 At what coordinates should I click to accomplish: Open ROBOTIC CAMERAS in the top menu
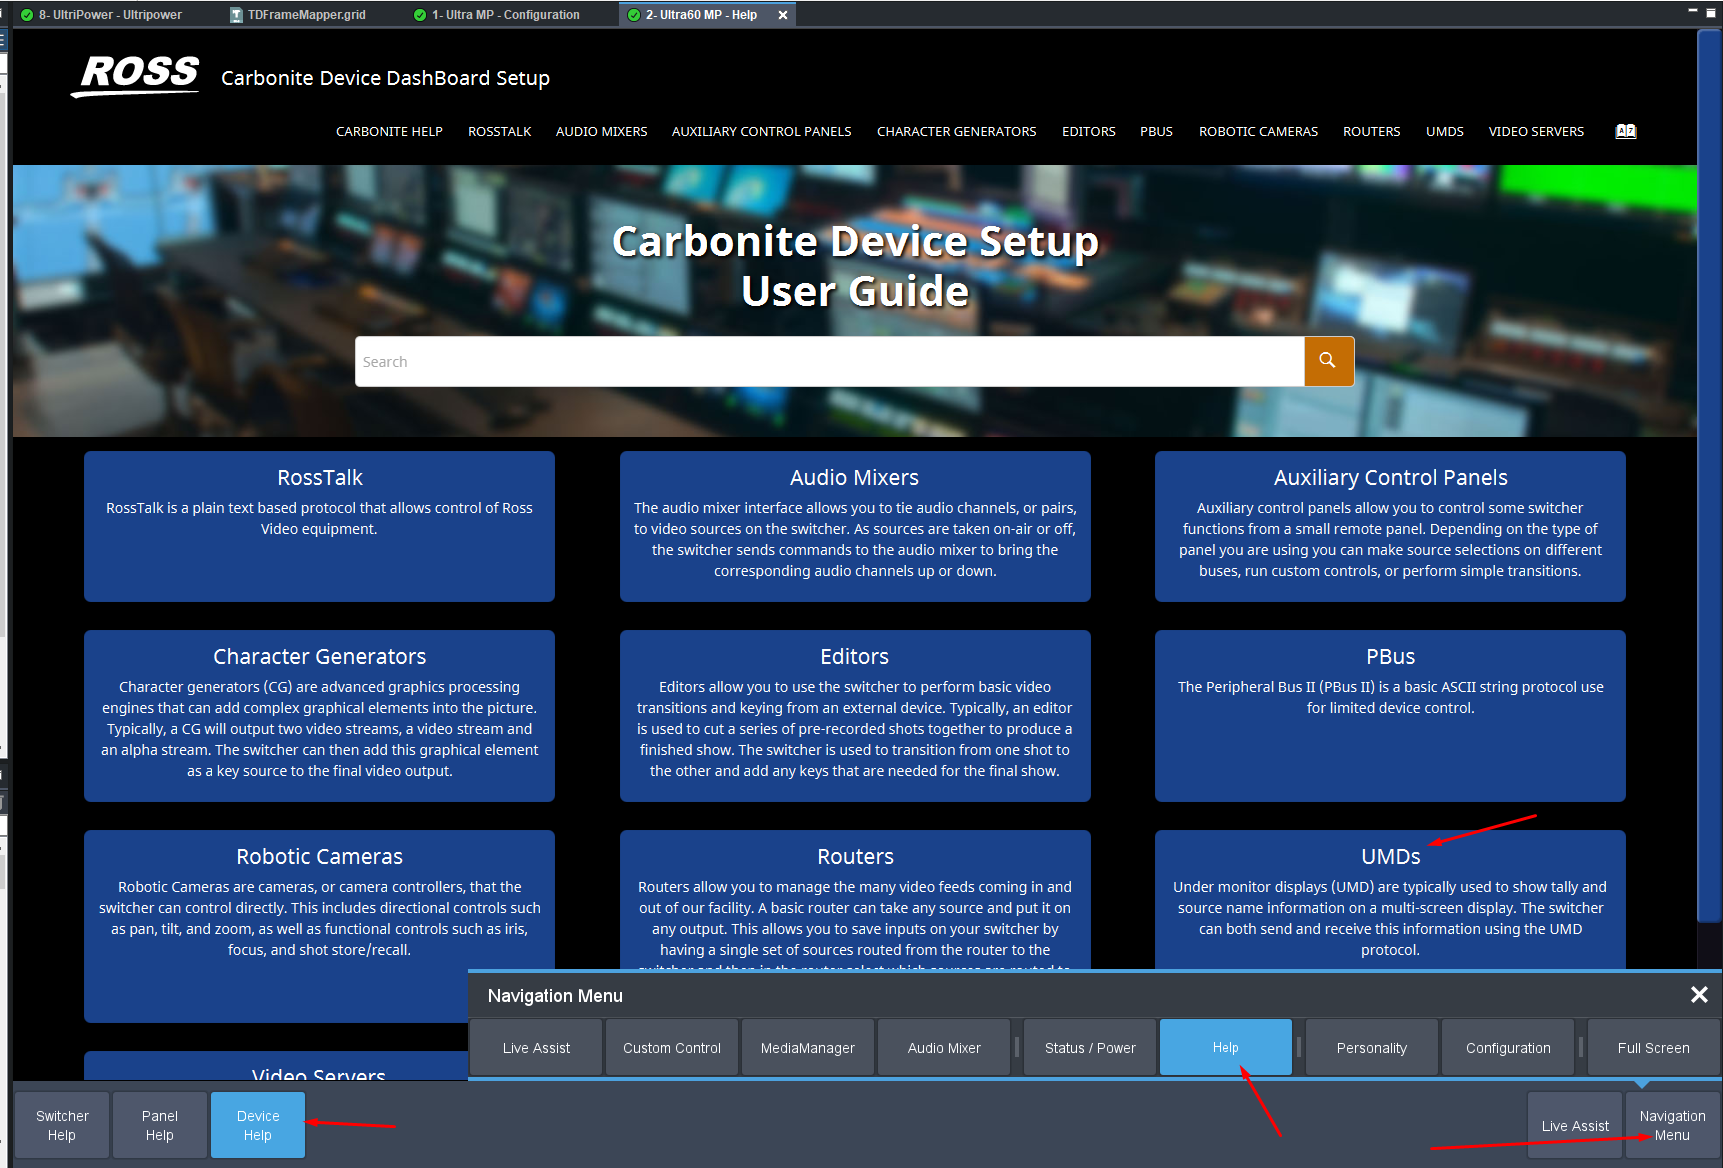(1258, 131)
